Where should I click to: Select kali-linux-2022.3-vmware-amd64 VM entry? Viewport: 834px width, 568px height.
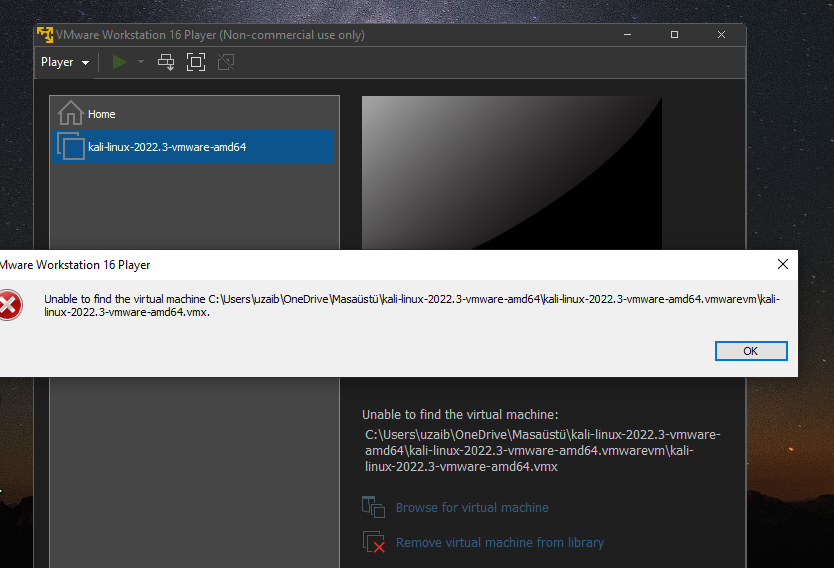(193, 147)
